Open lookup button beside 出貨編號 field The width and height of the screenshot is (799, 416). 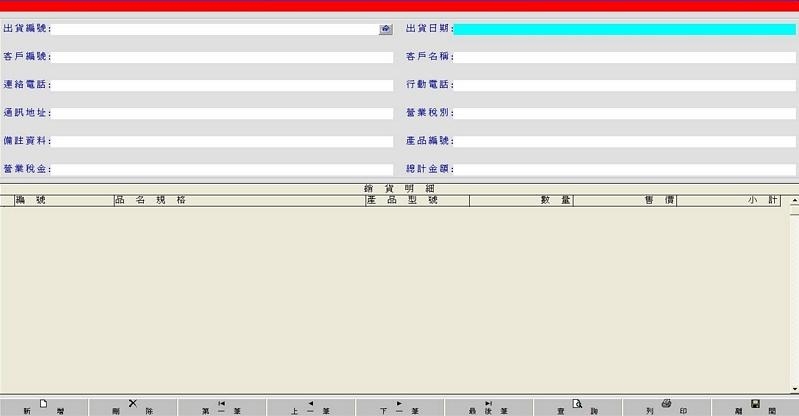[x=386, y=30]
